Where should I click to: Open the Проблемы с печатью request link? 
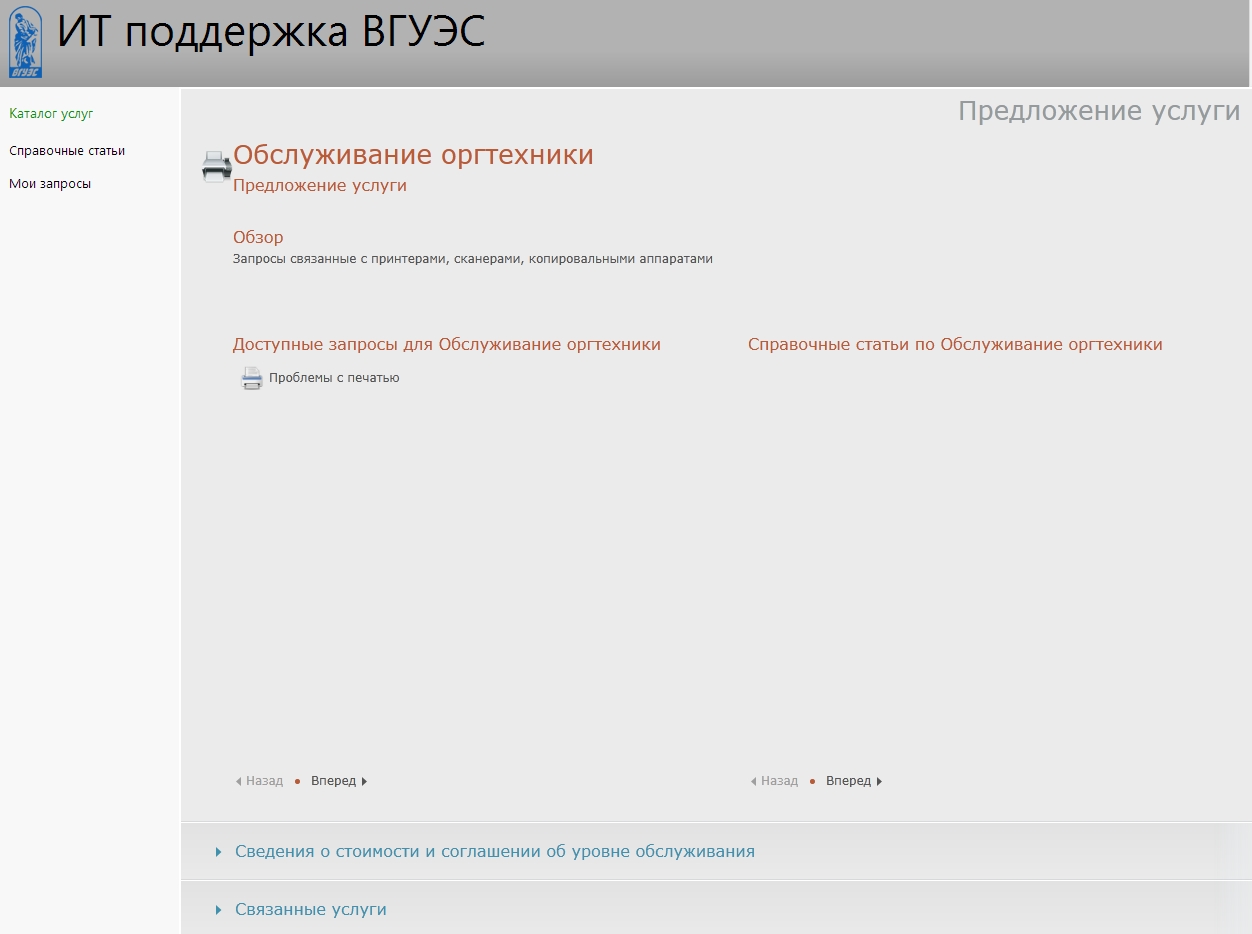(x=334, y=378)
